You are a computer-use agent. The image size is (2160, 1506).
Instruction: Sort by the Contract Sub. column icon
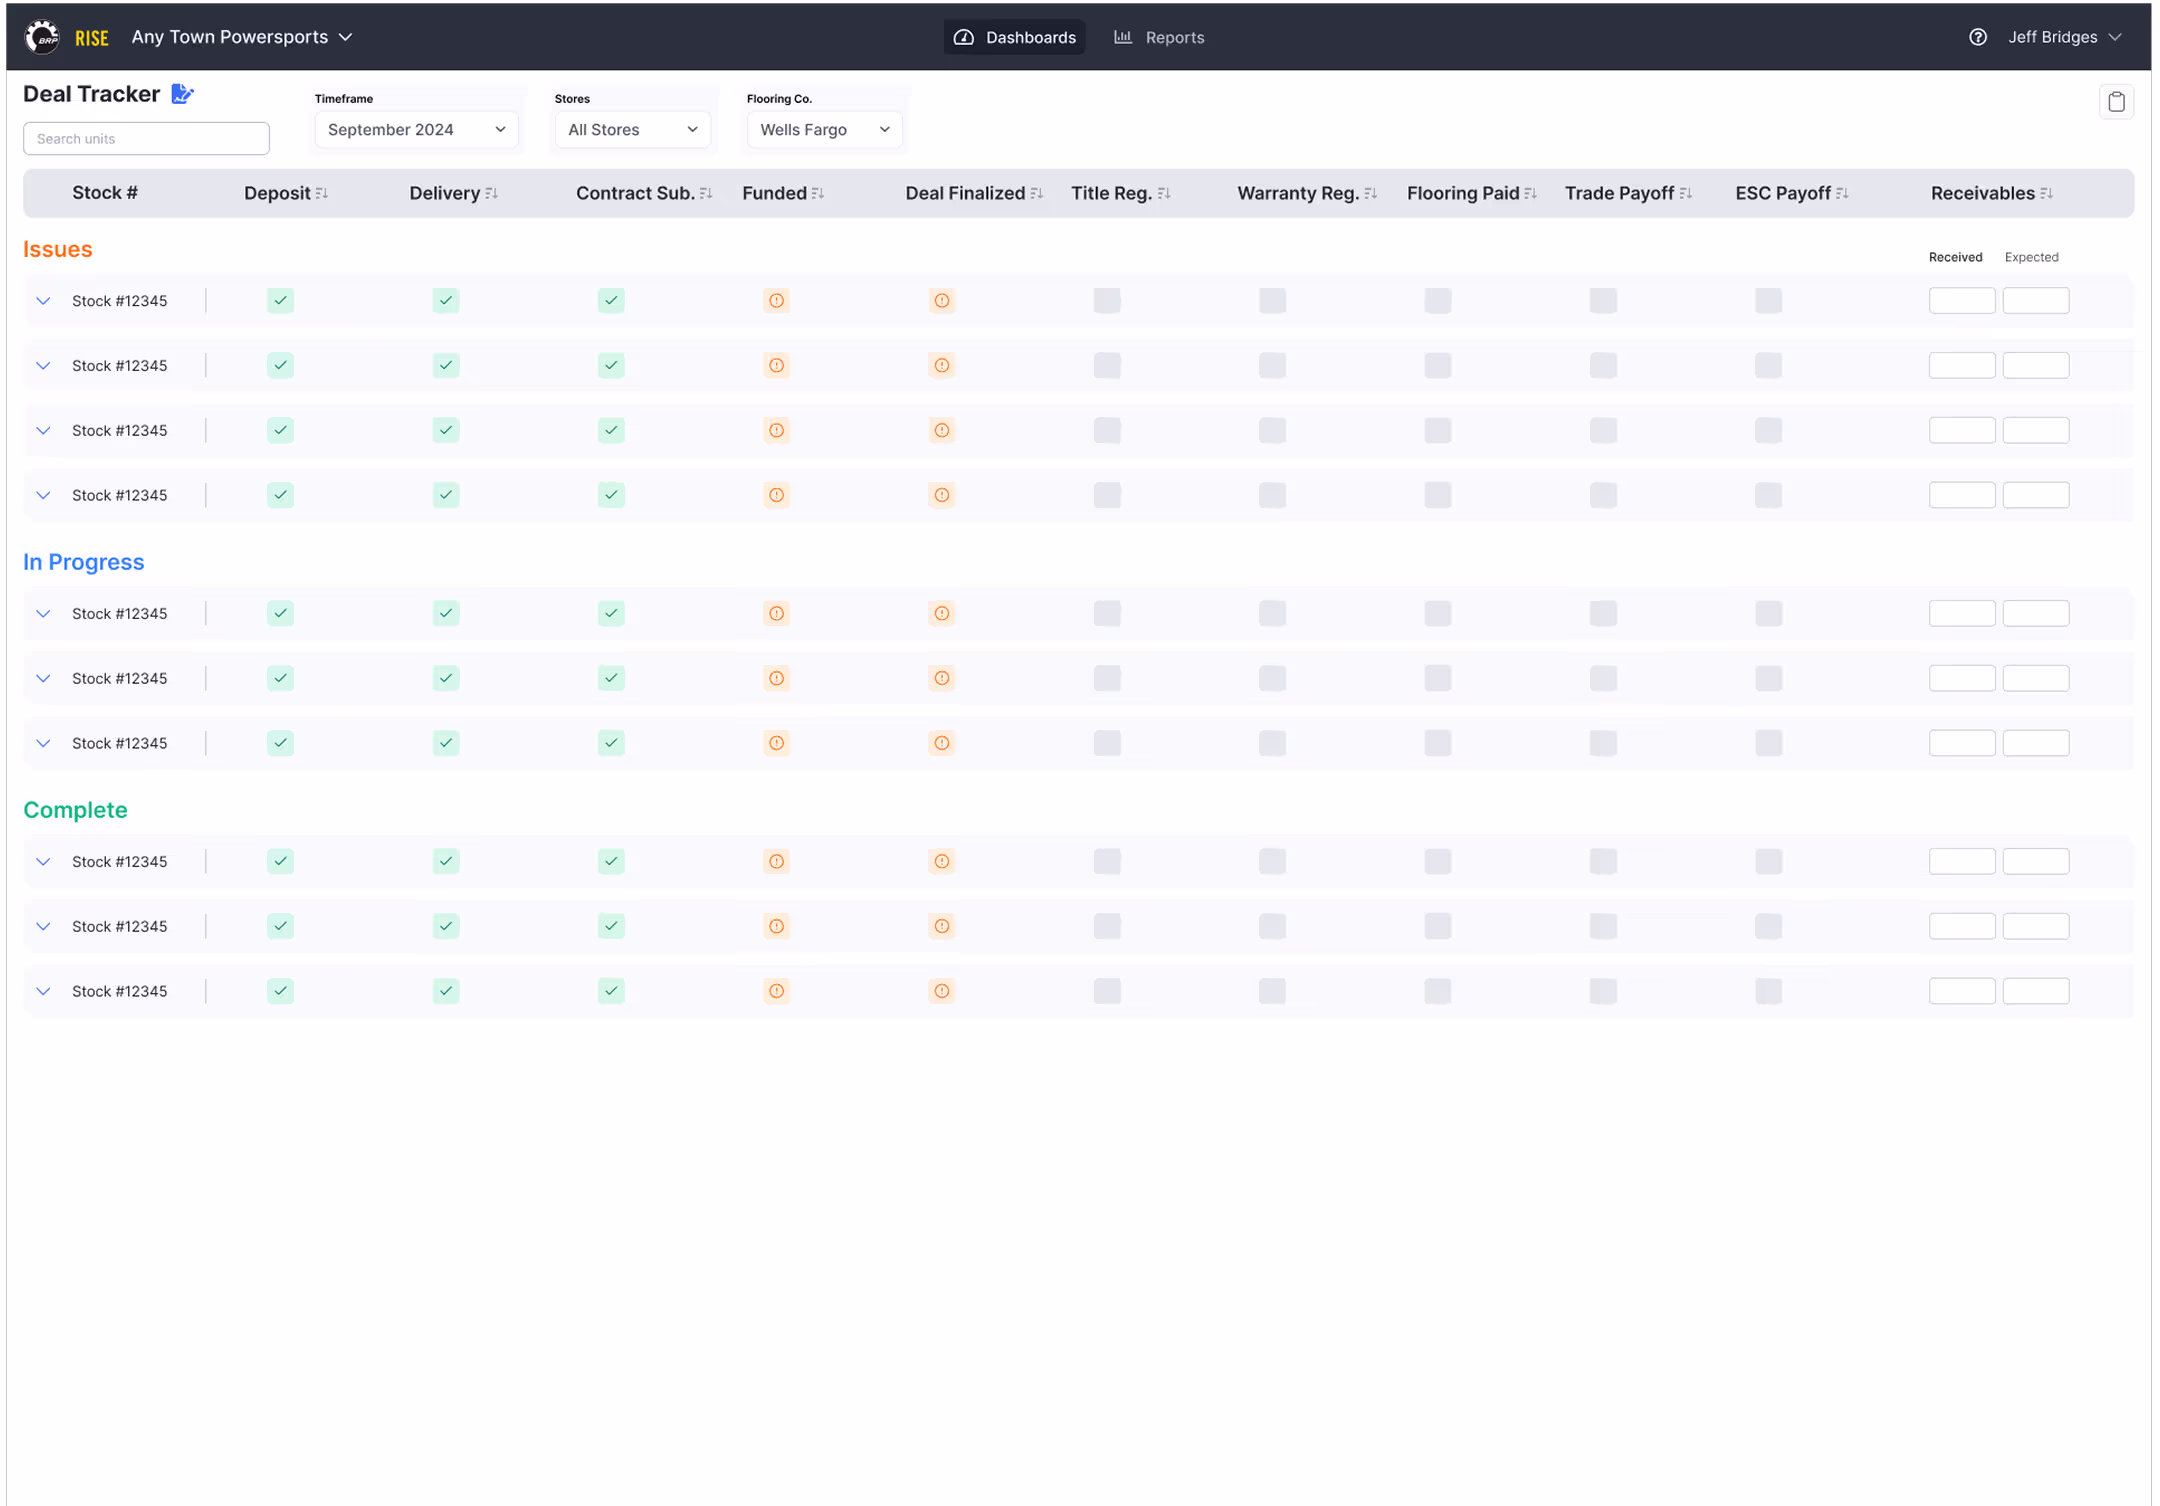point(706,194)
